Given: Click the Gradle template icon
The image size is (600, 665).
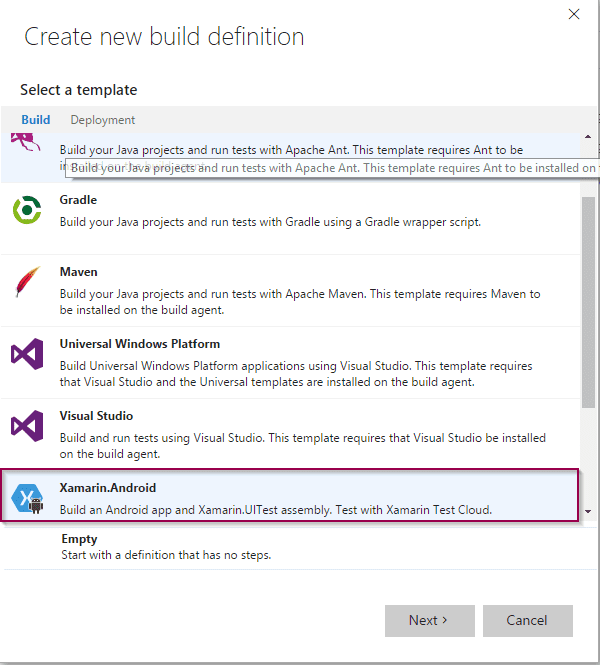Looking at the screenshot, I should (x=27, y=210).
